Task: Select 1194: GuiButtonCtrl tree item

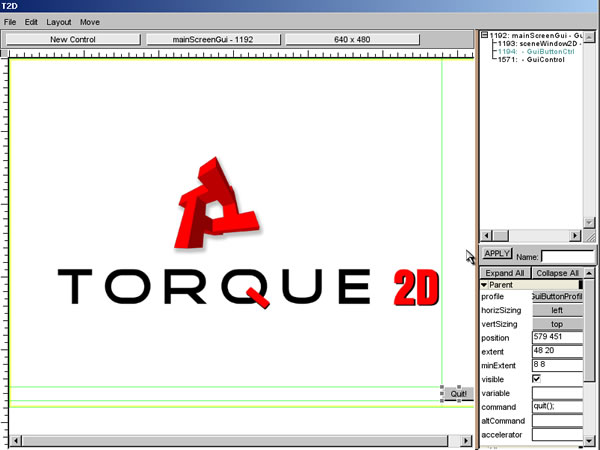Action: click(x=536, y=52)
